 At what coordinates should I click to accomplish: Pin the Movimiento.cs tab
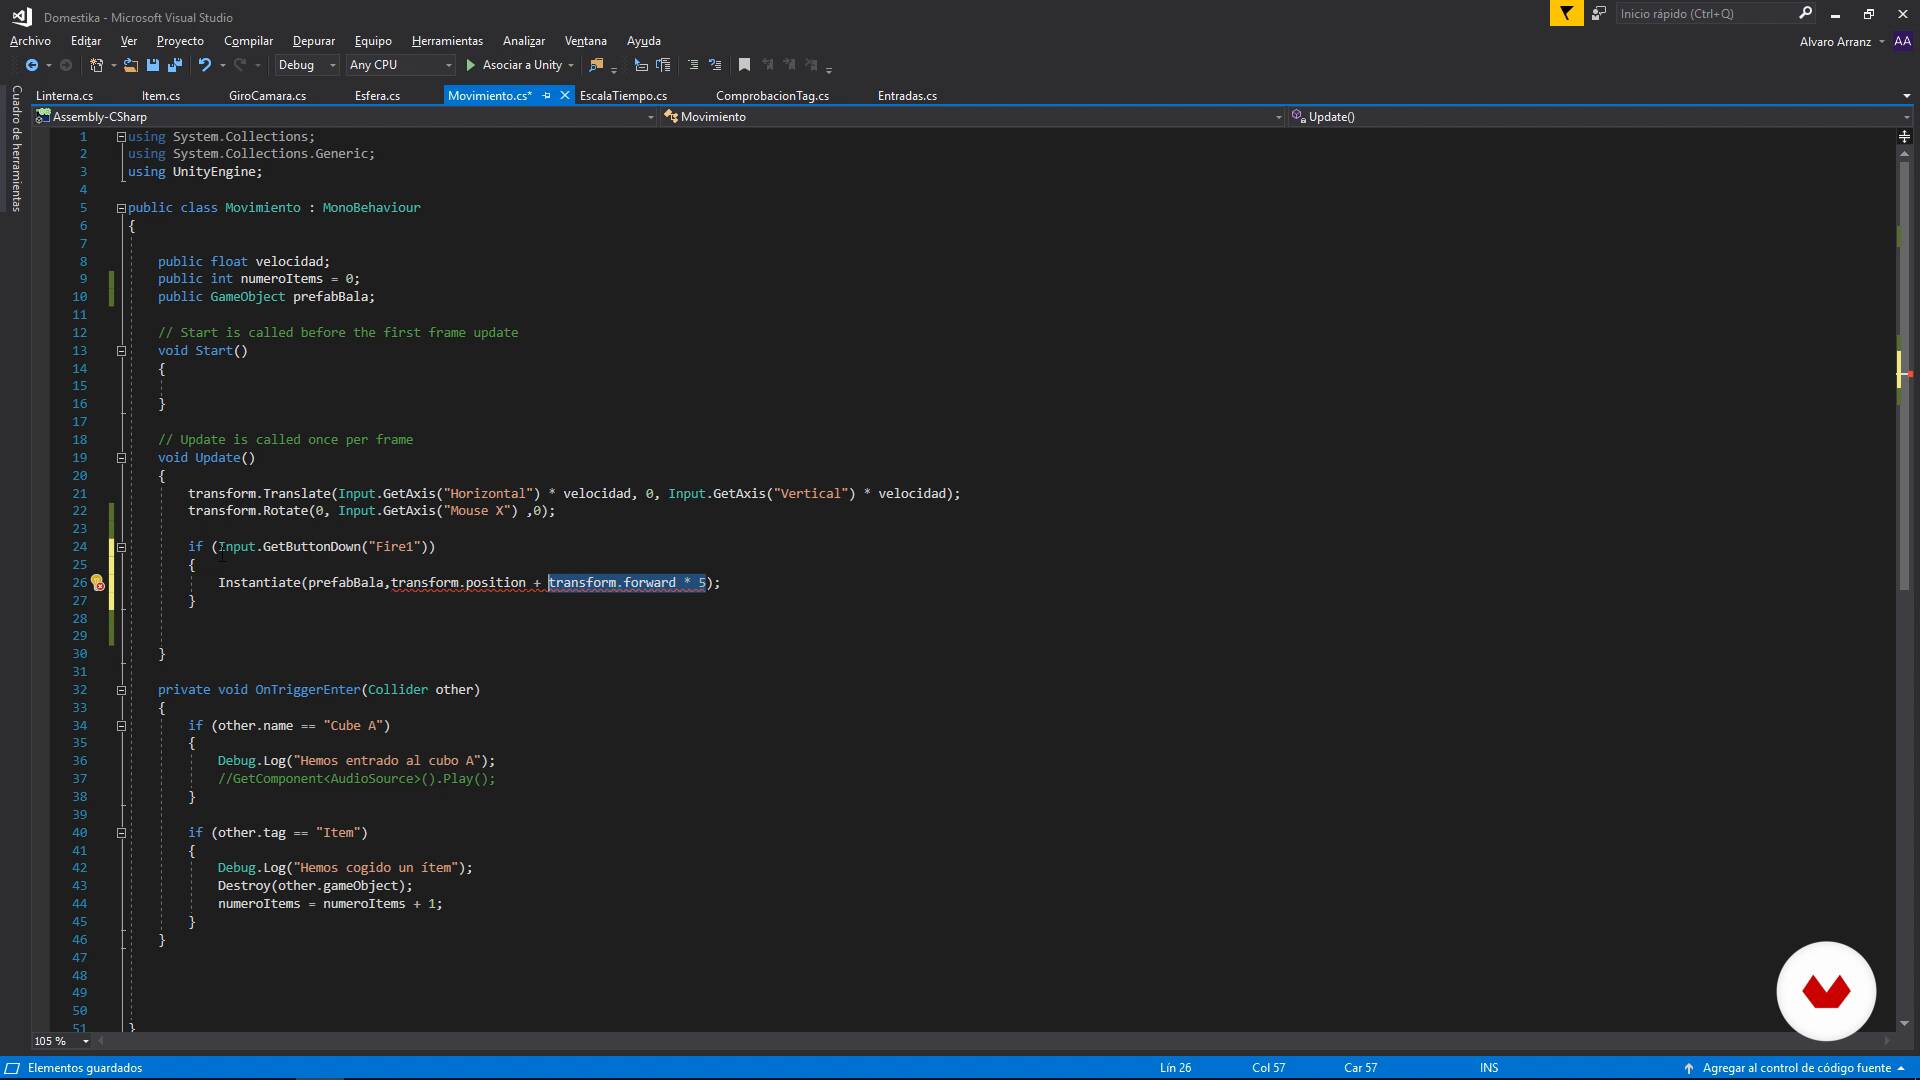point(546,96)
